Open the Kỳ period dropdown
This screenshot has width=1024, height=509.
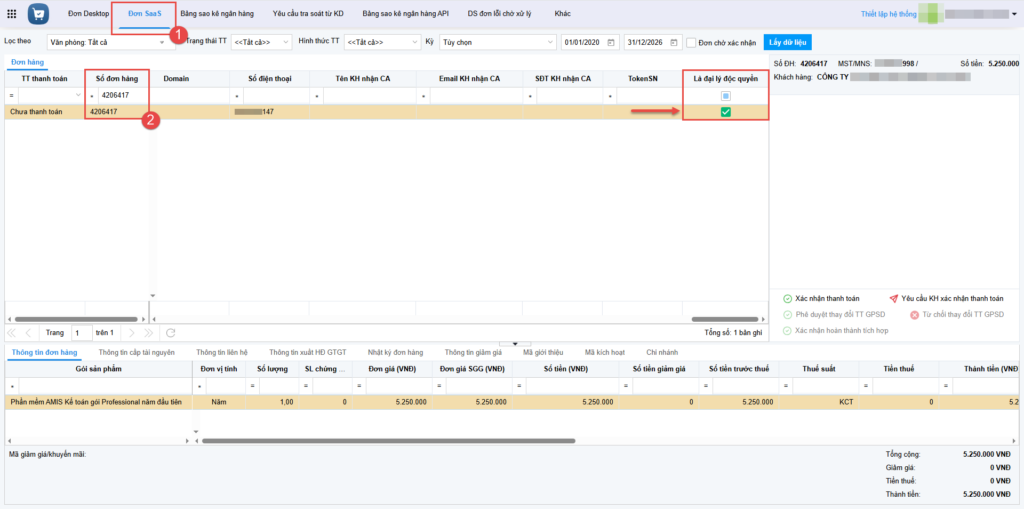pos(496,42)
